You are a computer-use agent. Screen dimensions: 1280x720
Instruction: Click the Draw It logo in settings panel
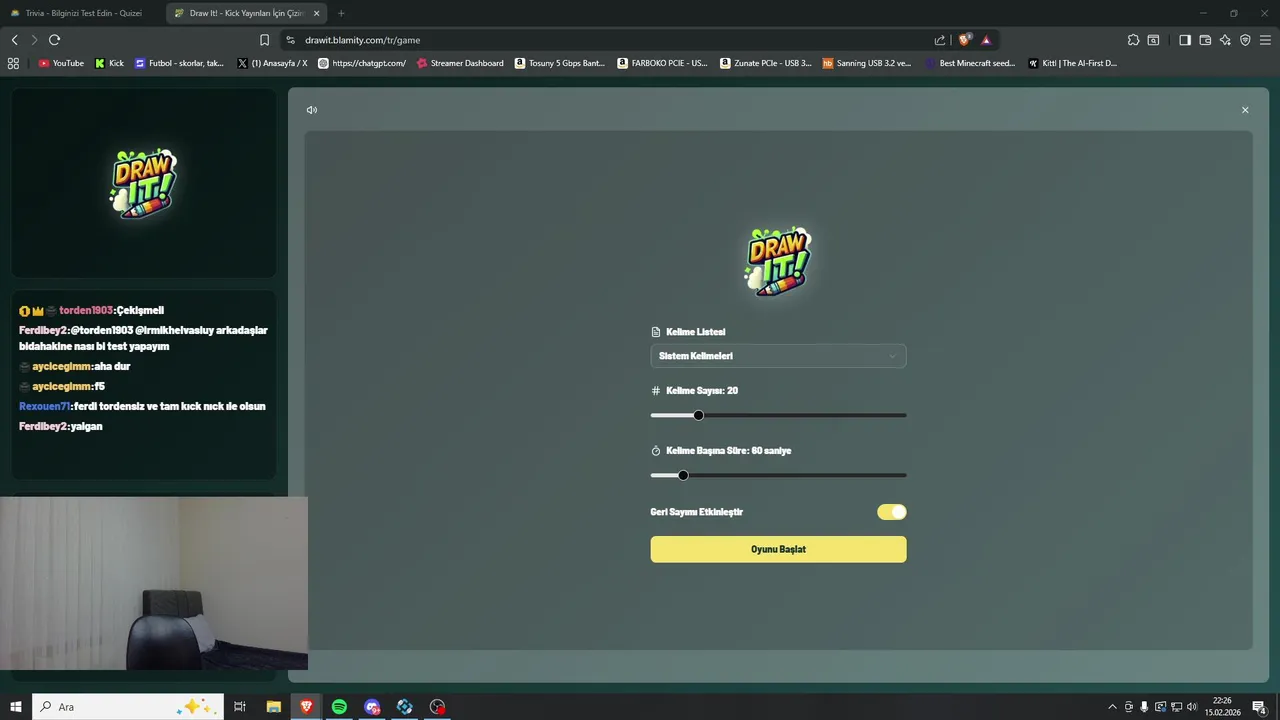(778, 261)
